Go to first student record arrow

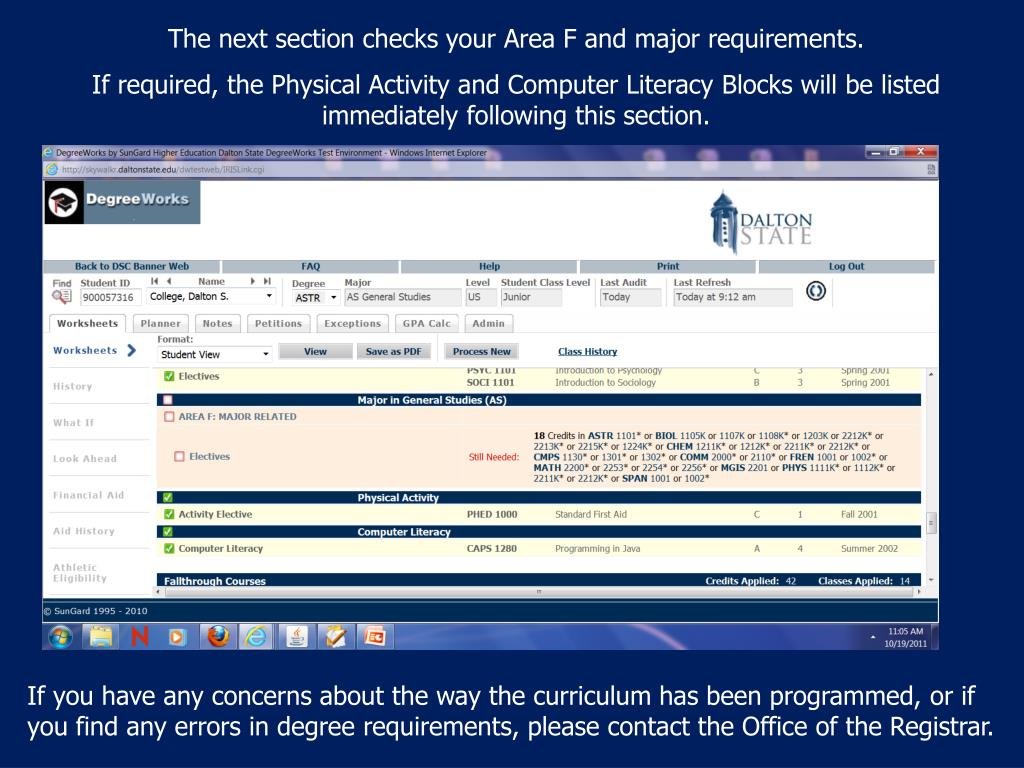(x=154, y=282)
